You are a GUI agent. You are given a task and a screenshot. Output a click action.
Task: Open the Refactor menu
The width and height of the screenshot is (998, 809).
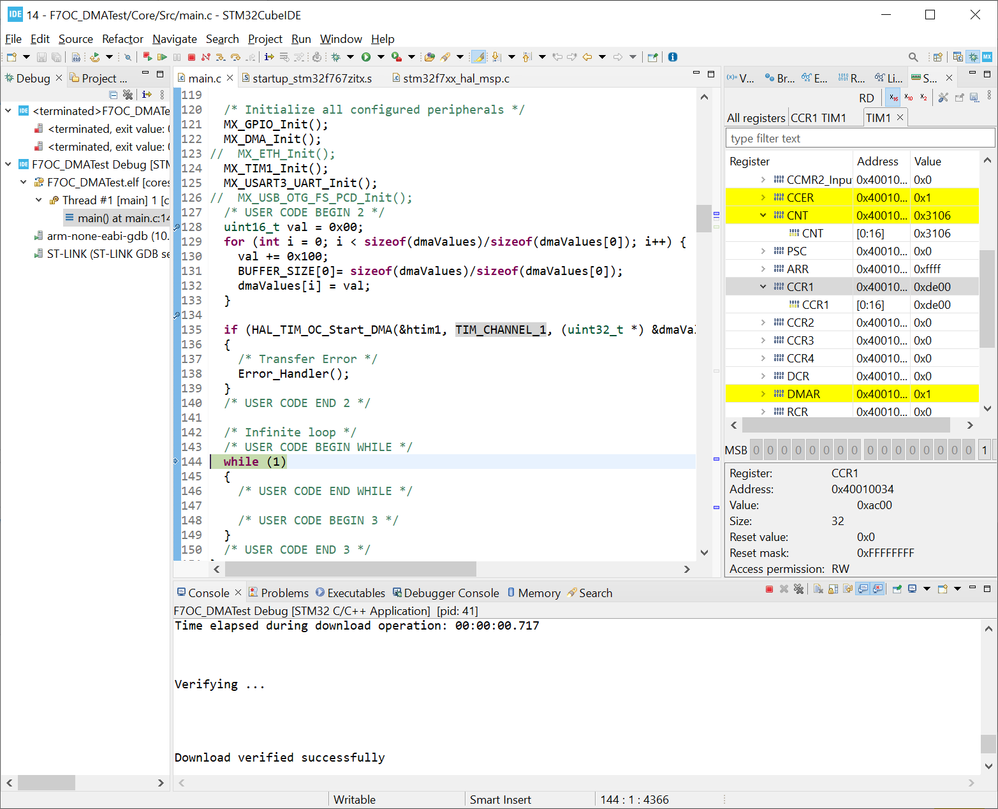point(122,39)
